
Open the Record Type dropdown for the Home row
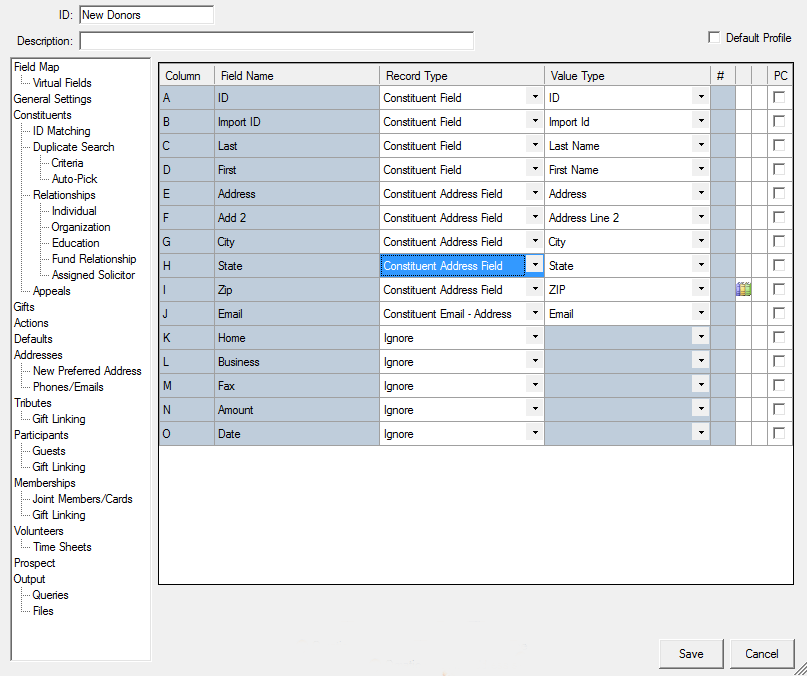point(535,337)
